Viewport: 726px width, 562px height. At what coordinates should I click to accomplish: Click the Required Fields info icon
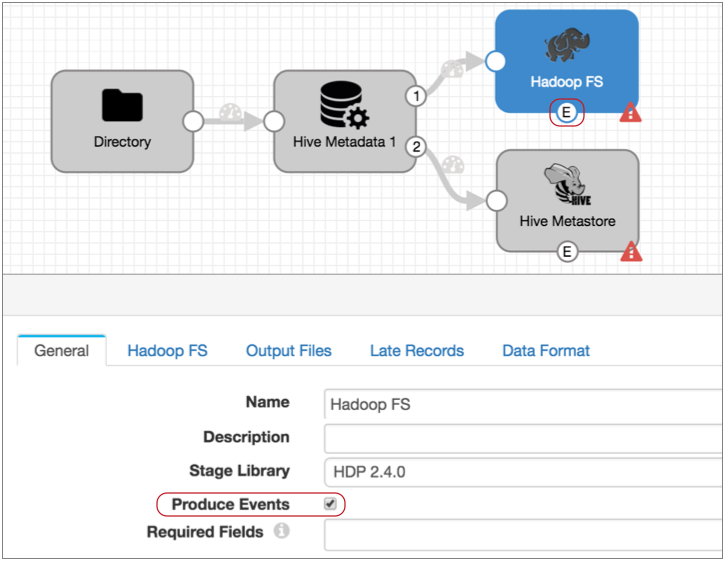click(x=281, y=531)
